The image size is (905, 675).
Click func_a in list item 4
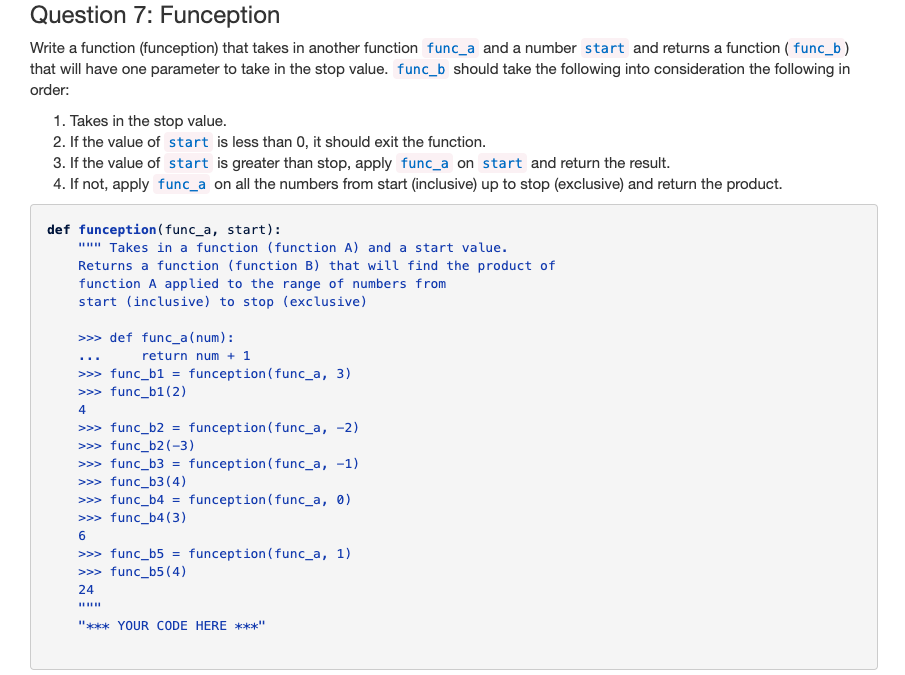181,184
